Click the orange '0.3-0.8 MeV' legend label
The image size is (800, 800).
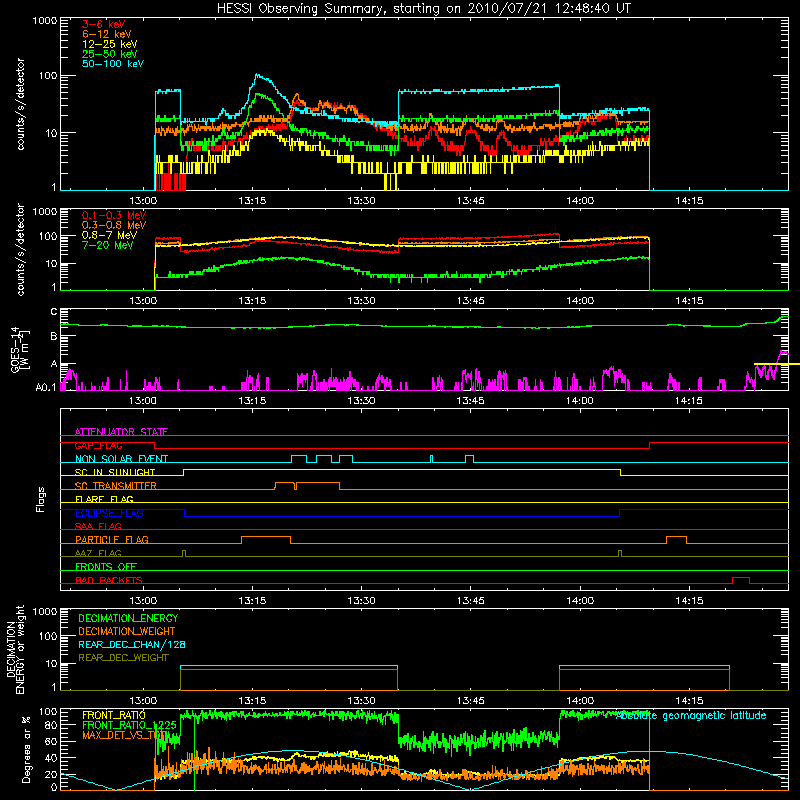click(x=114, y=225)
